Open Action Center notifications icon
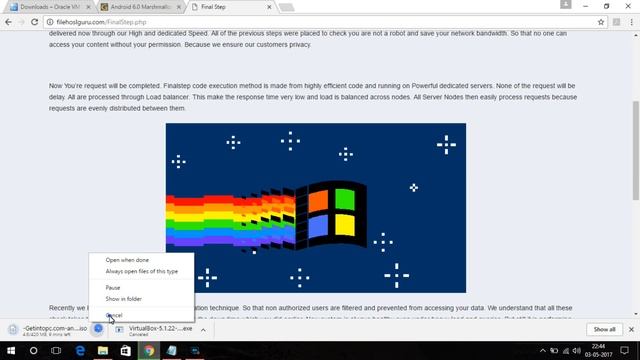 click(x=624, y=350)
